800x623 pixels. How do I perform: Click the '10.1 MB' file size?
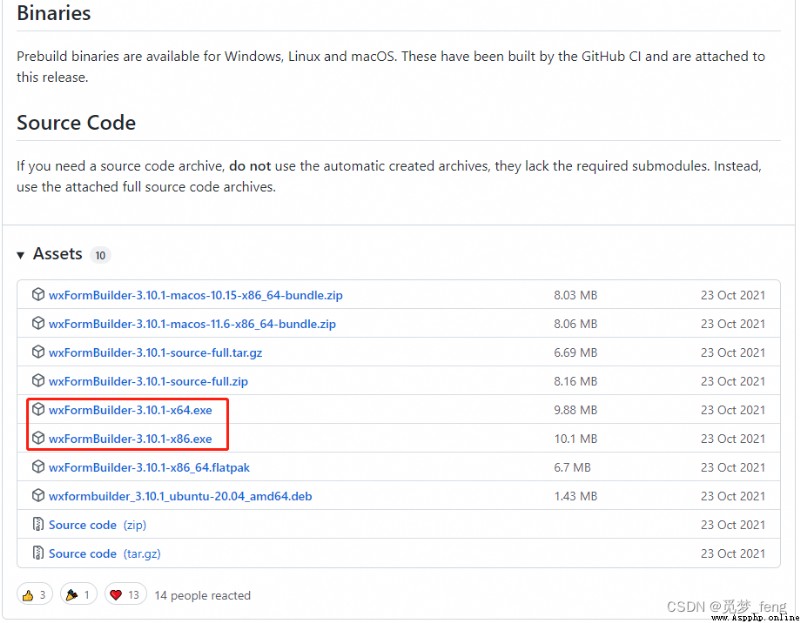tap(576, 439)
